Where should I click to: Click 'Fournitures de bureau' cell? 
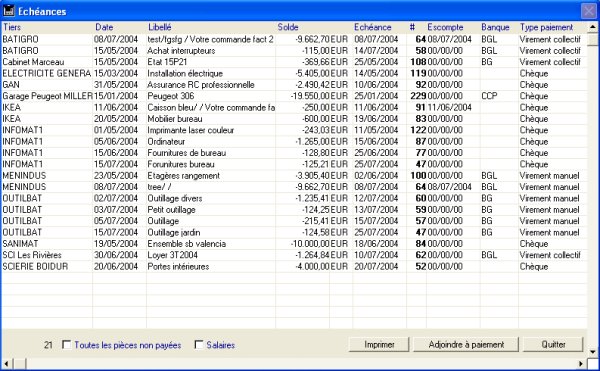187,153
